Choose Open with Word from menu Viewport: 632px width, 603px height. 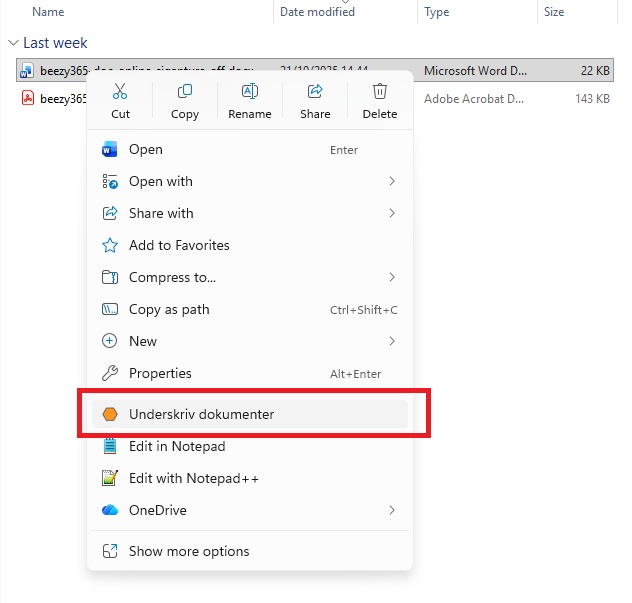[146, 149]
